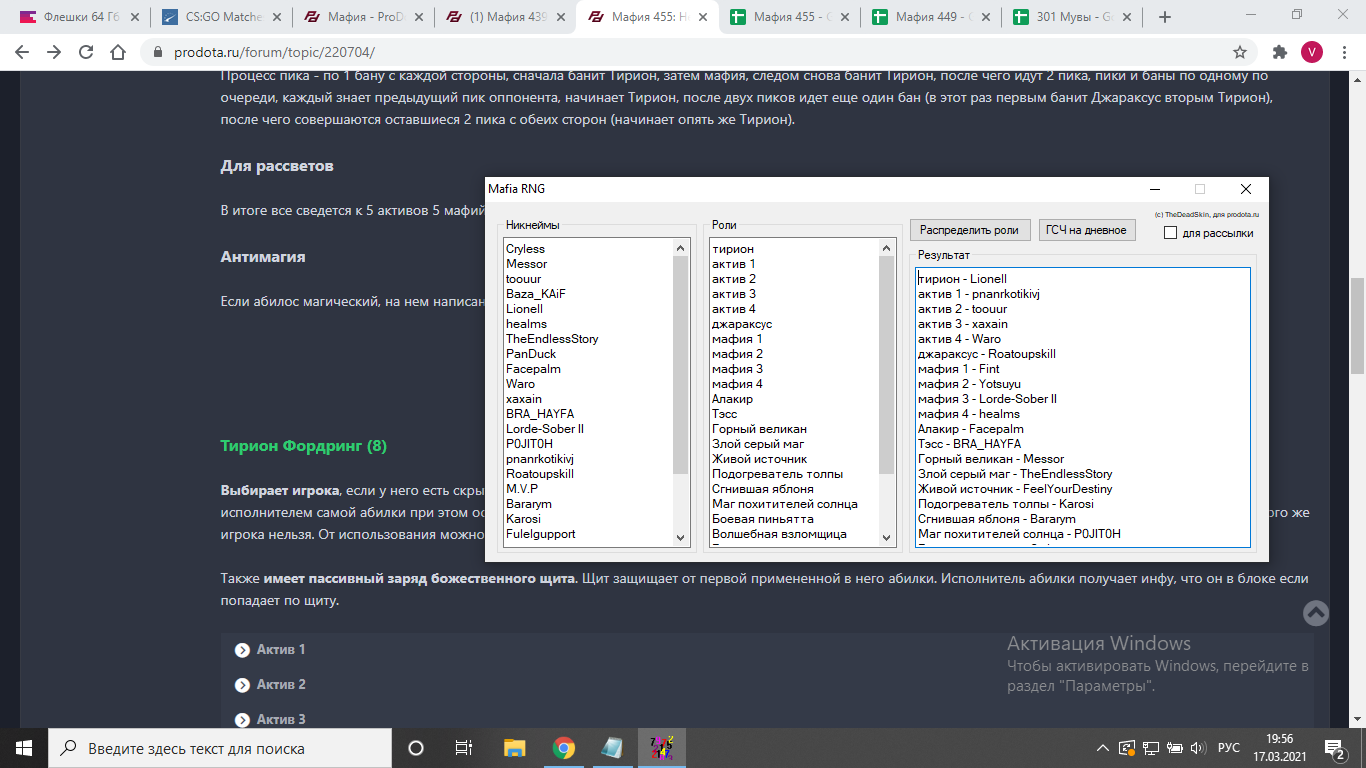Bookmark this page with the star icon
Image resolution: width=1366 pixels, height=768 pixels.
click(1239, 52)
